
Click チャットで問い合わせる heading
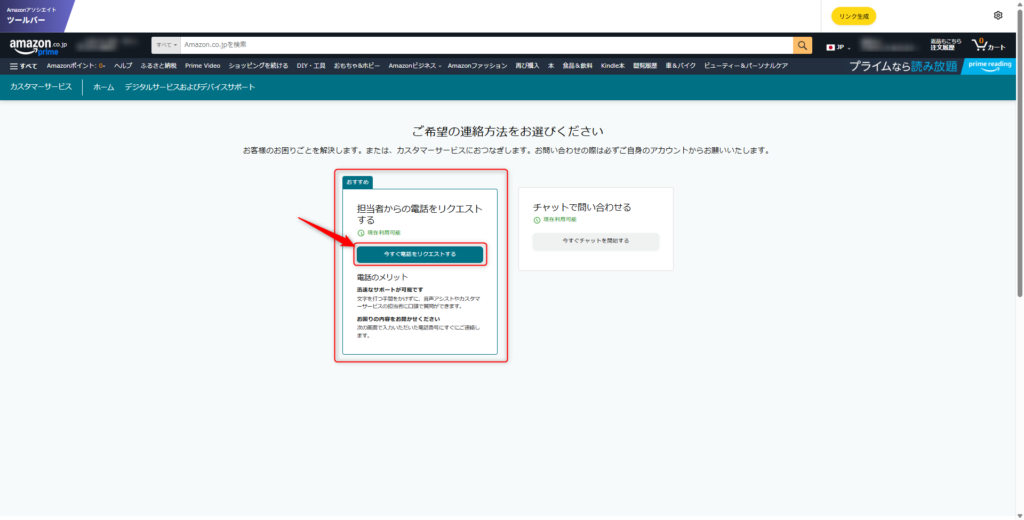(x=582, y=207)
